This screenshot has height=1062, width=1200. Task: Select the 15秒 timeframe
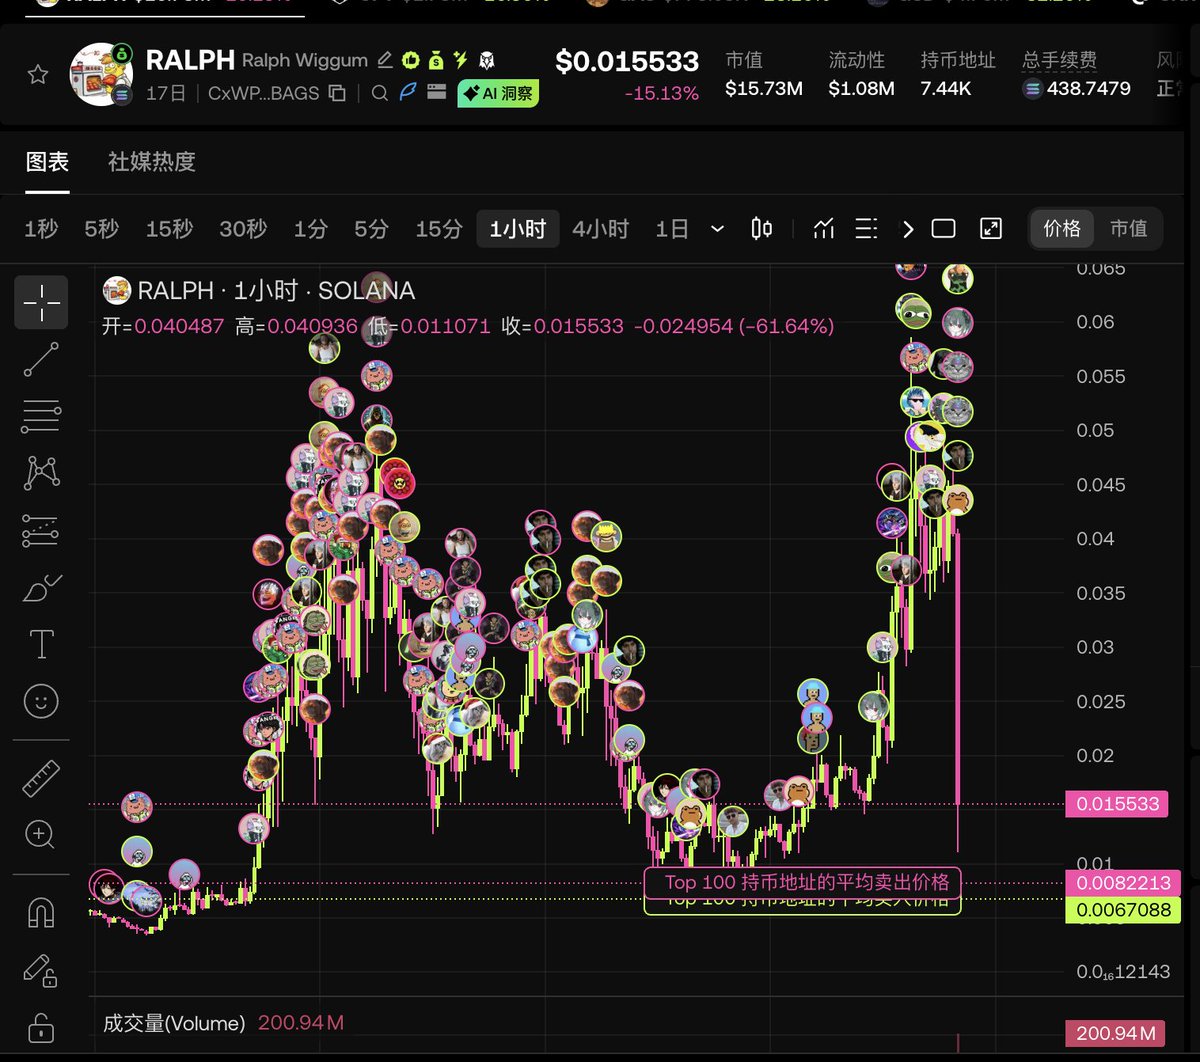(169, 229)
